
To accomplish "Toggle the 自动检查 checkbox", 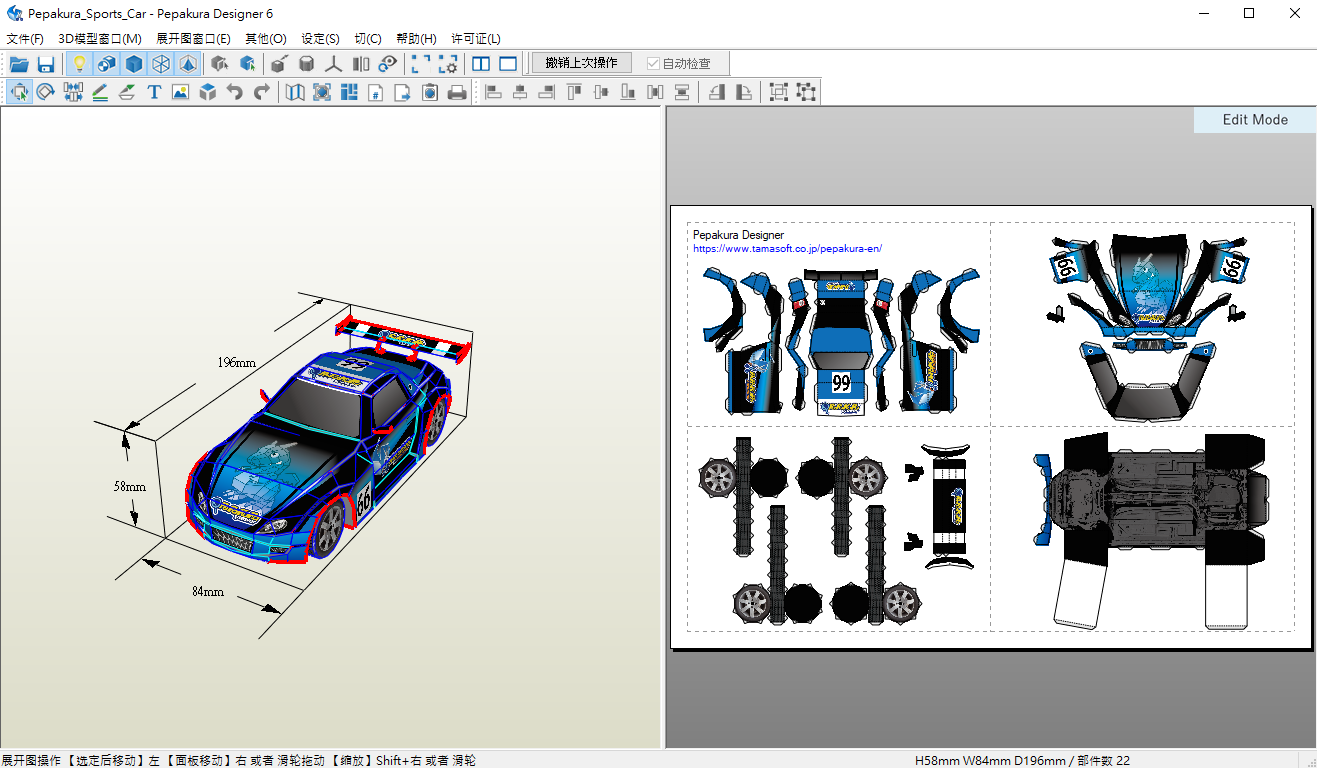I will [x=654, y=64].
